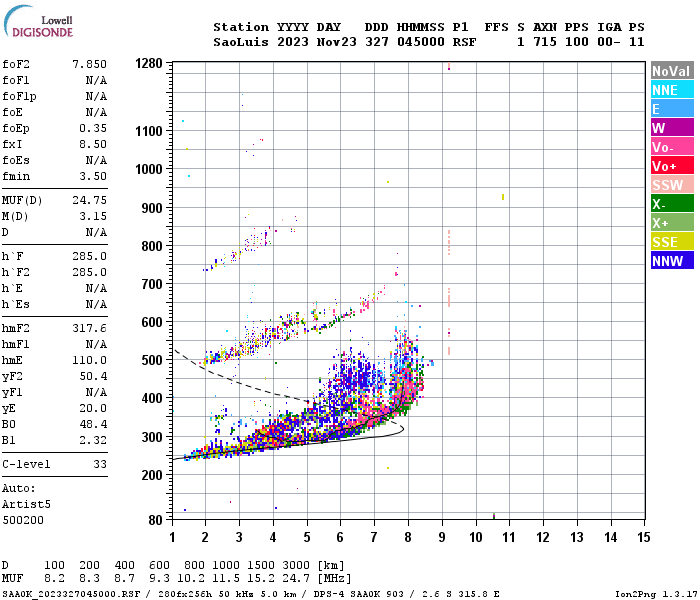Click the DPS-4 instrument label in footer

tap(330, 594)
